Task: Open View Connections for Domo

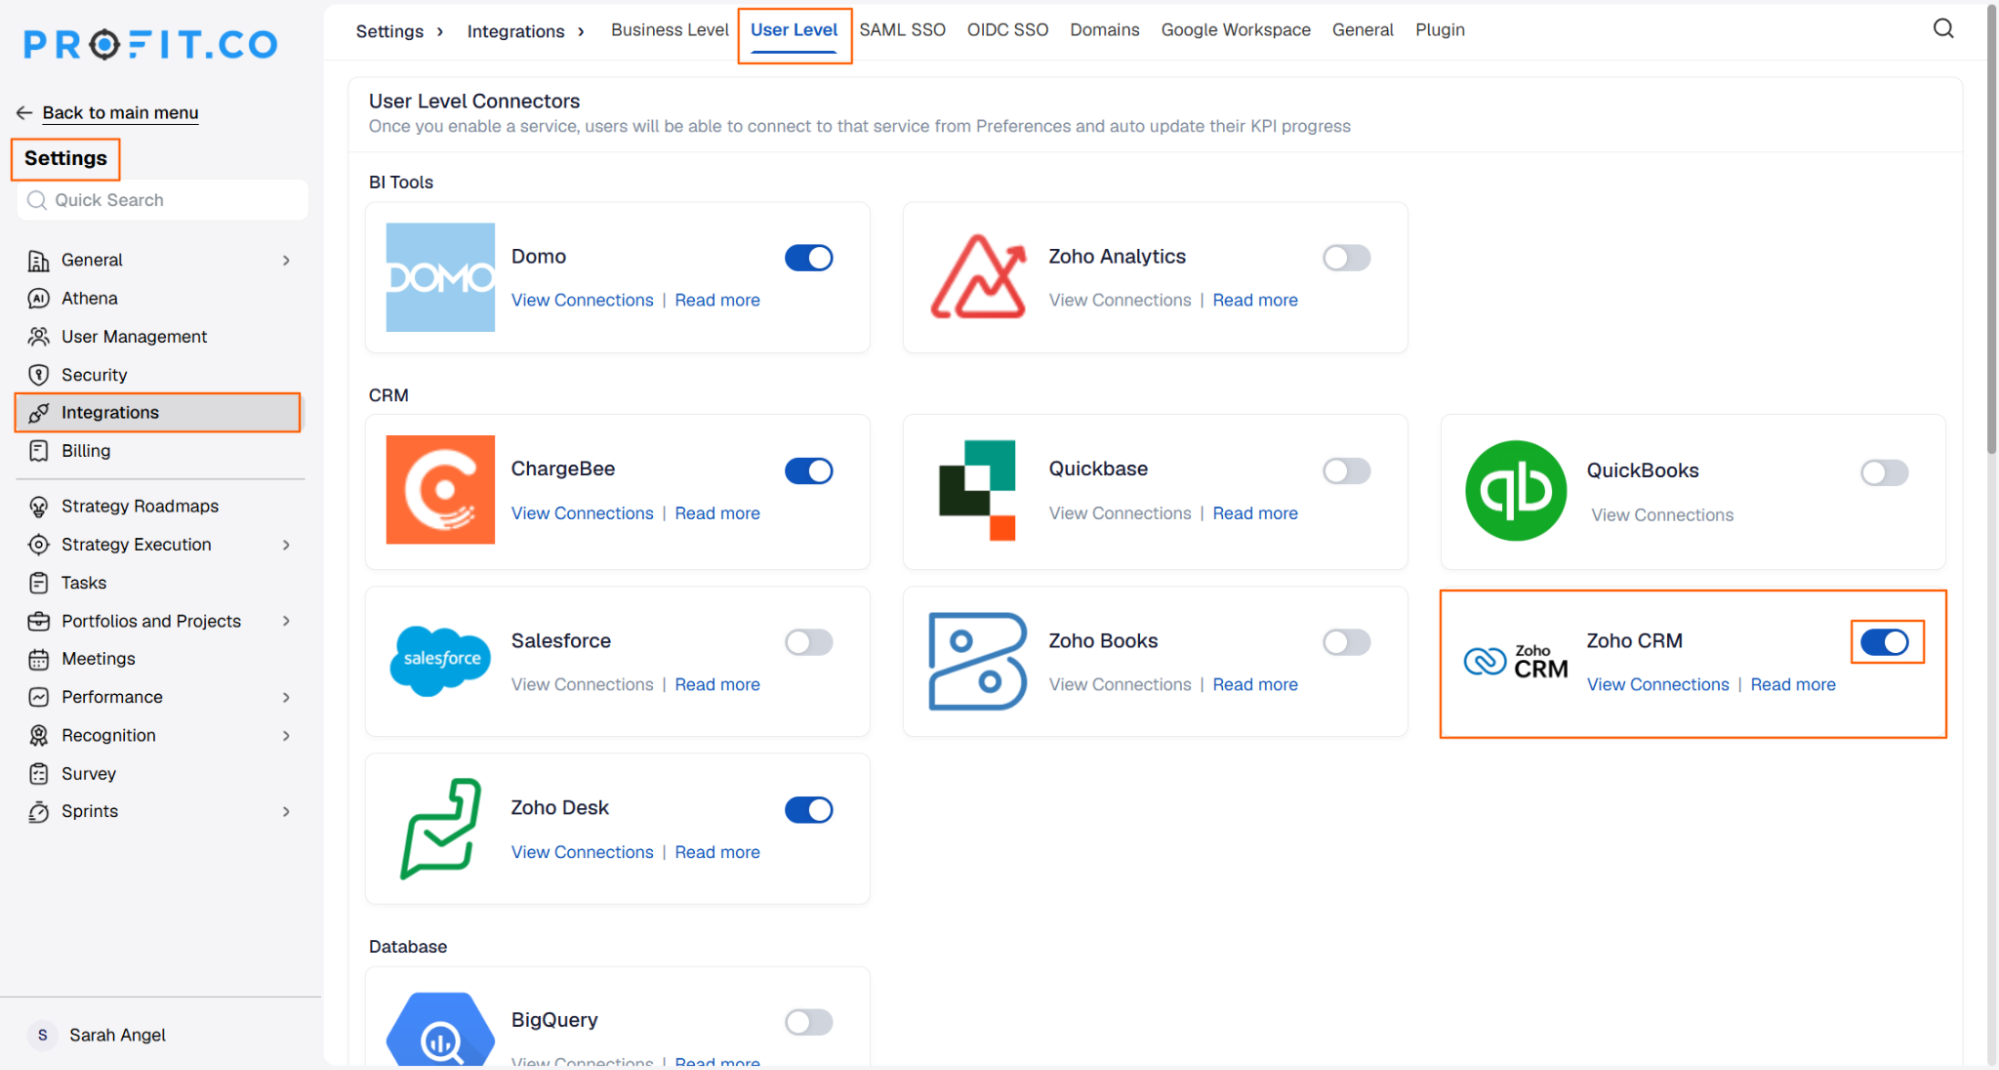Action: [582, 300]
